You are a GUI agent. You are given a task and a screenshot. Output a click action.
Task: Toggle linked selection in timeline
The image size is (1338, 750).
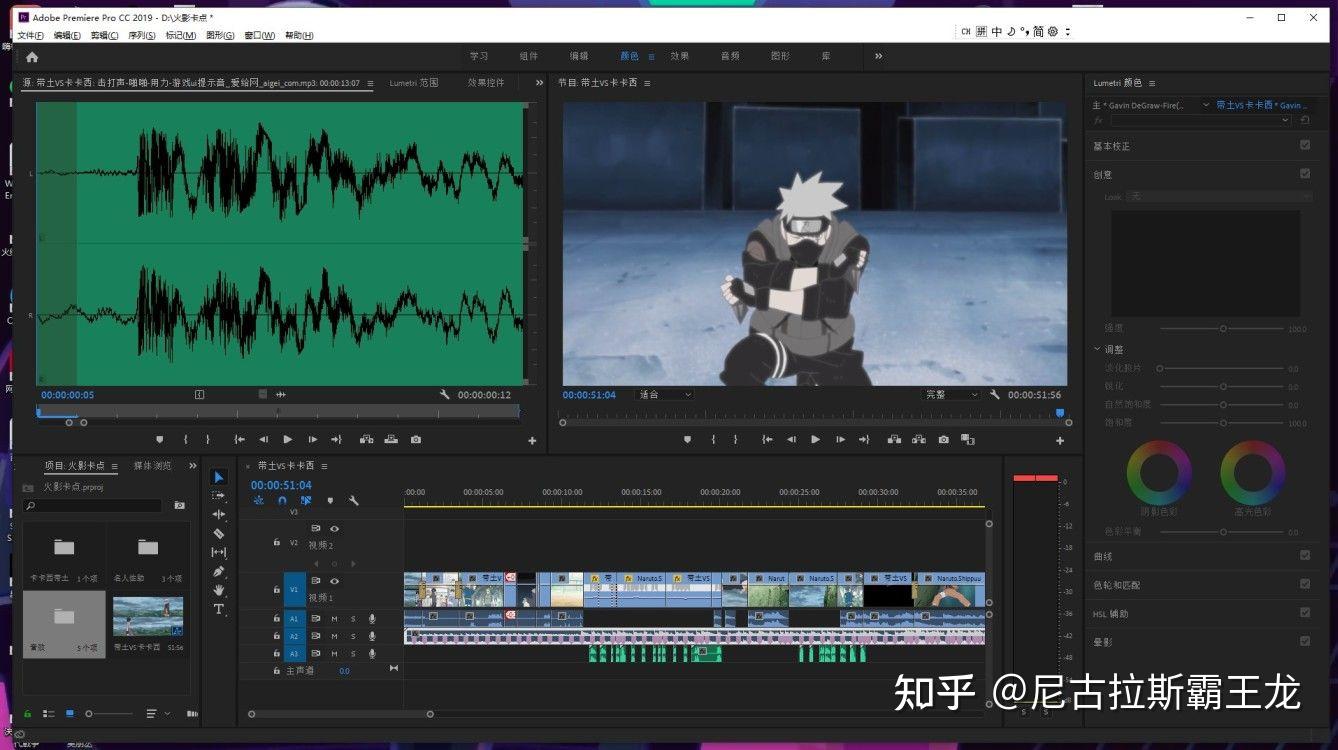pyautogui.click(x=306, y=500)
